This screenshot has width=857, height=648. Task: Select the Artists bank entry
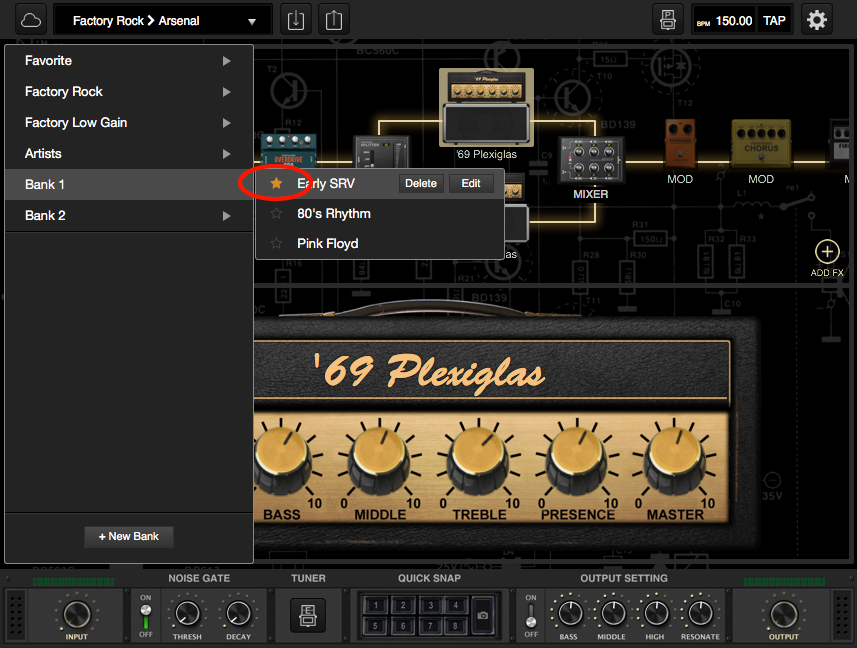pos(129,154)
